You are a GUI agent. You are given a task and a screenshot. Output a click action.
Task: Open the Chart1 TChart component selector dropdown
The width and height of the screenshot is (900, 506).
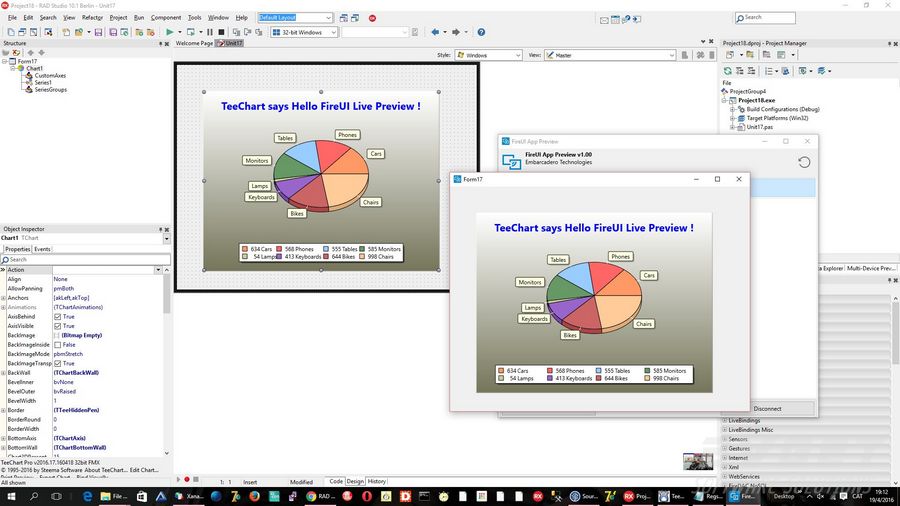[x=166, y=238]
